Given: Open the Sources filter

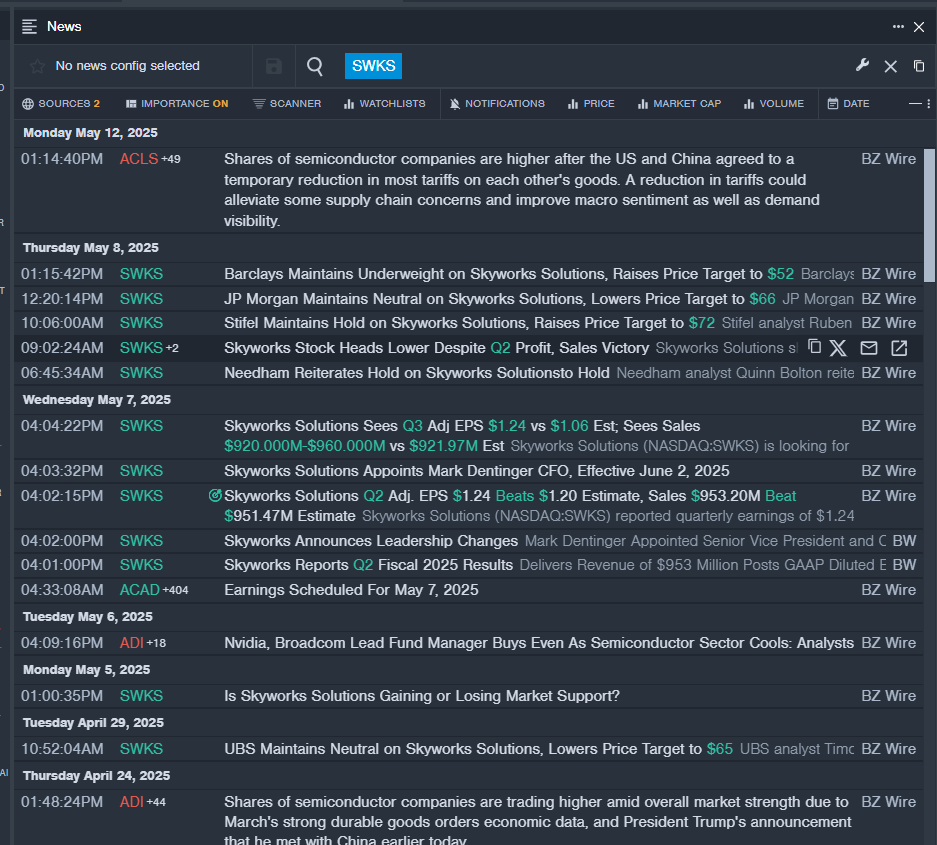Looking at the screenshot, I should 61,103.
